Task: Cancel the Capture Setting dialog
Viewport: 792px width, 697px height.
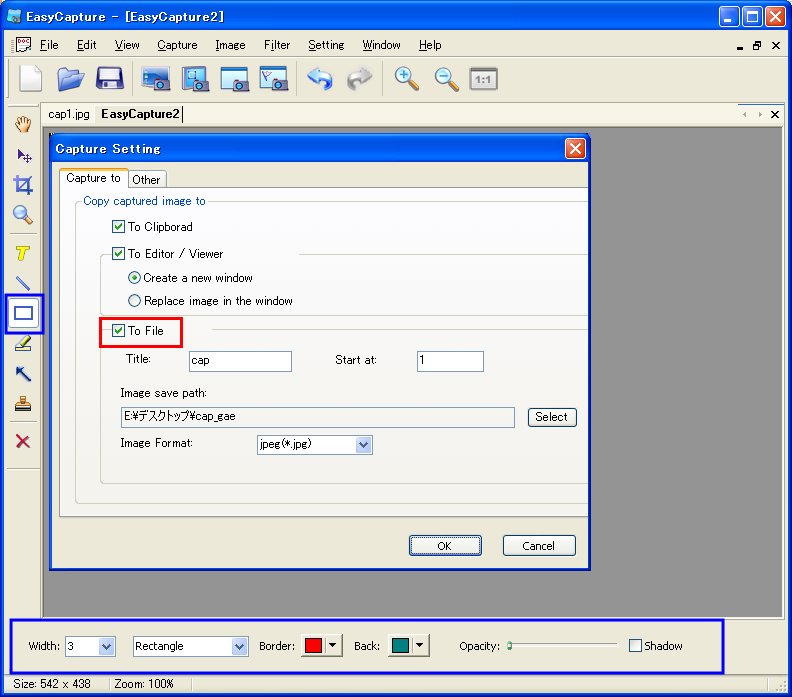Action: pos(539,546)
